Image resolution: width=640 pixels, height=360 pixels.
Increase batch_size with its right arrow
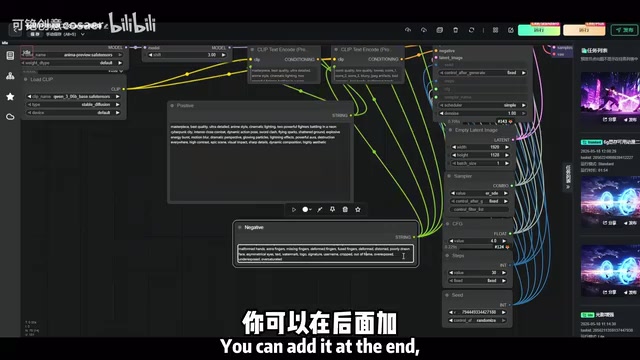coord(507,164)
